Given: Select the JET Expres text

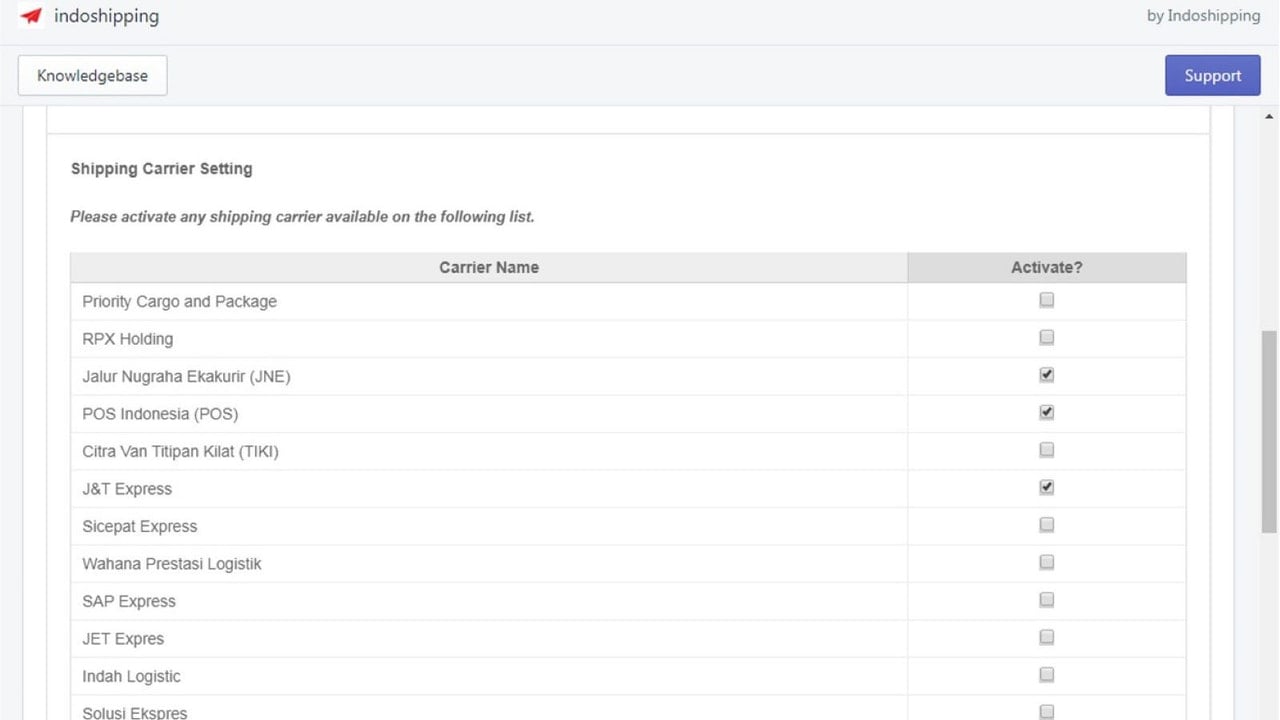Looking at the screenshot, I should 123,639.
